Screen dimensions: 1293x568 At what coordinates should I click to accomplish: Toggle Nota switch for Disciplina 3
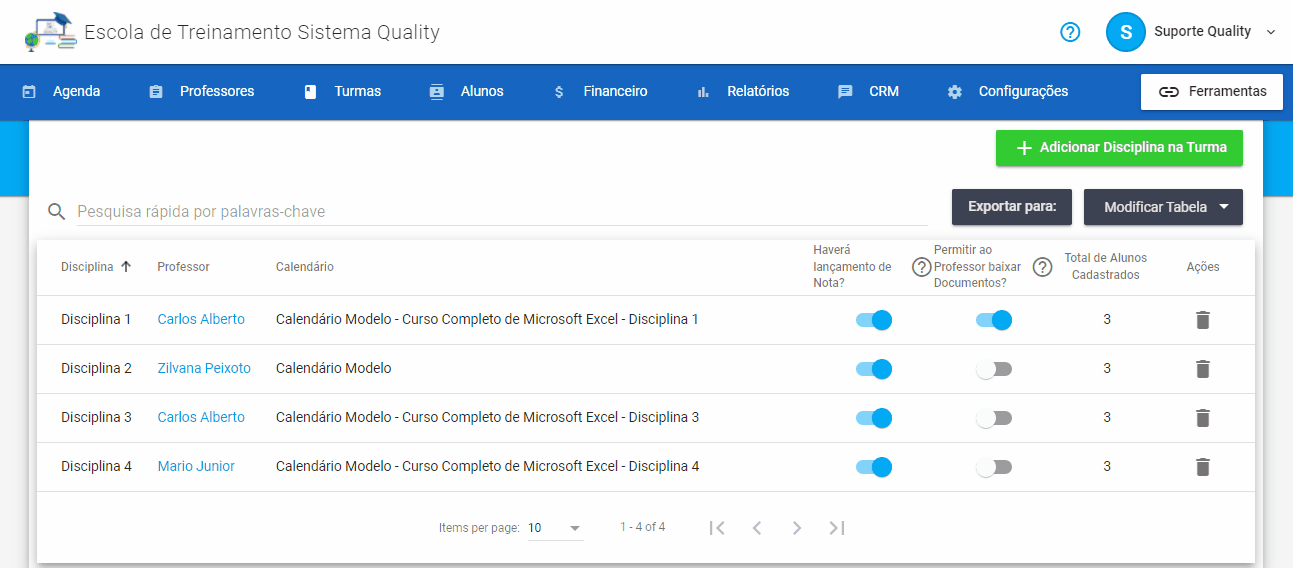click(874, 418)
